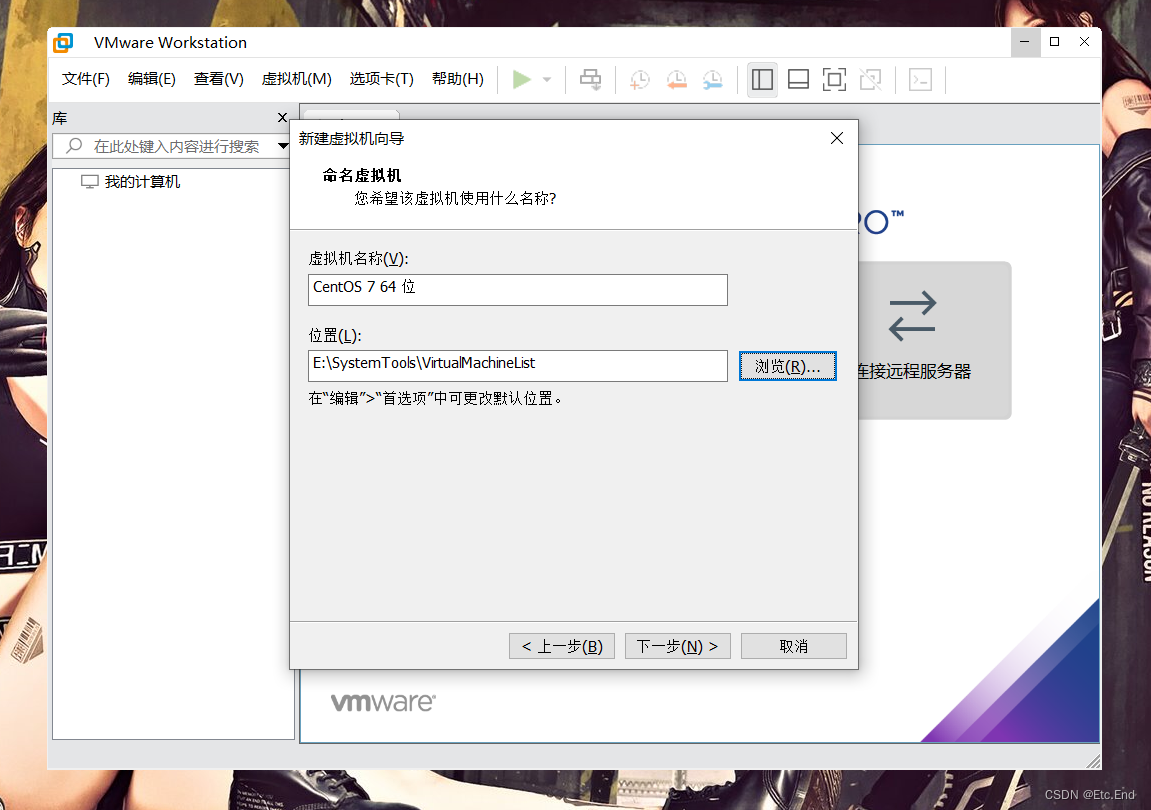Click the 您希望该虚拟机使用什么名称? text
1151x810 pixels.
[455, 198]
